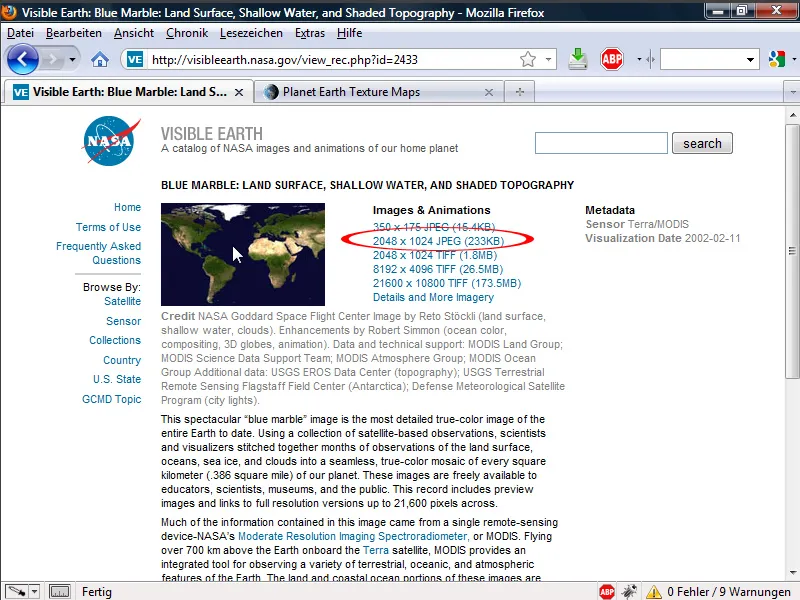
Task: Click the NASA meatball logo
Action: click(x=110, y=140)
